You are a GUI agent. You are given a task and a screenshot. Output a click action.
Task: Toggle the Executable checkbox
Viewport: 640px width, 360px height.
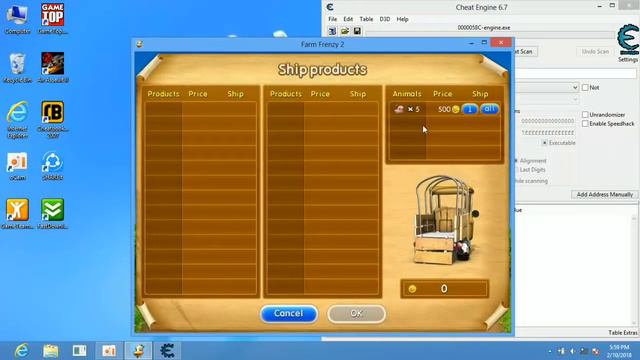point(544,143)
